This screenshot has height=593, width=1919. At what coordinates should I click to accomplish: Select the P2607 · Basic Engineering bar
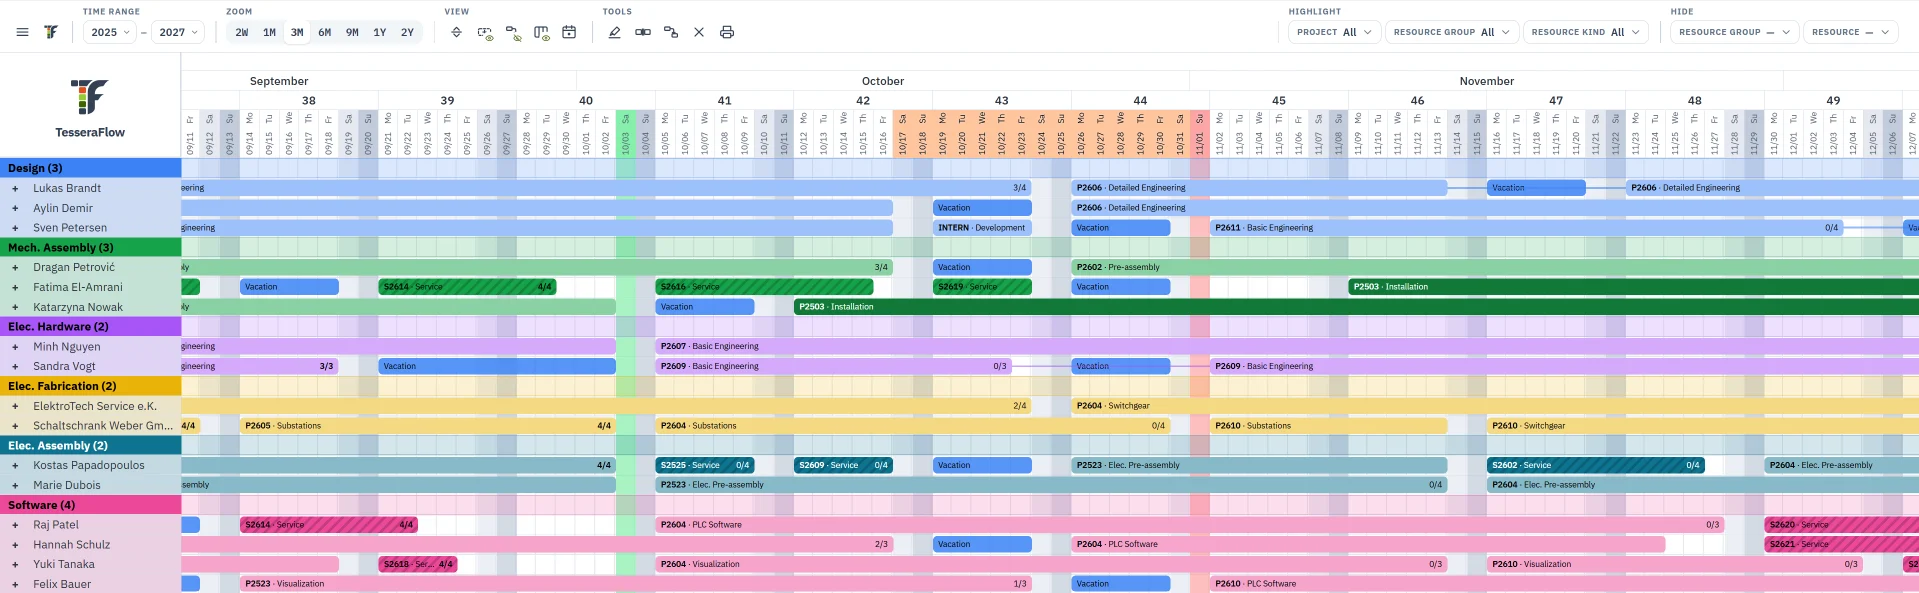coord(1287,347)
